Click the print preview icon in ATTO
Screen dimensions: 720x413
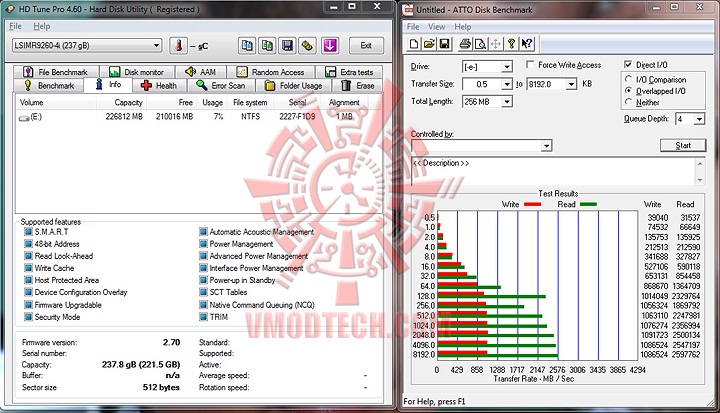point(480,44)
